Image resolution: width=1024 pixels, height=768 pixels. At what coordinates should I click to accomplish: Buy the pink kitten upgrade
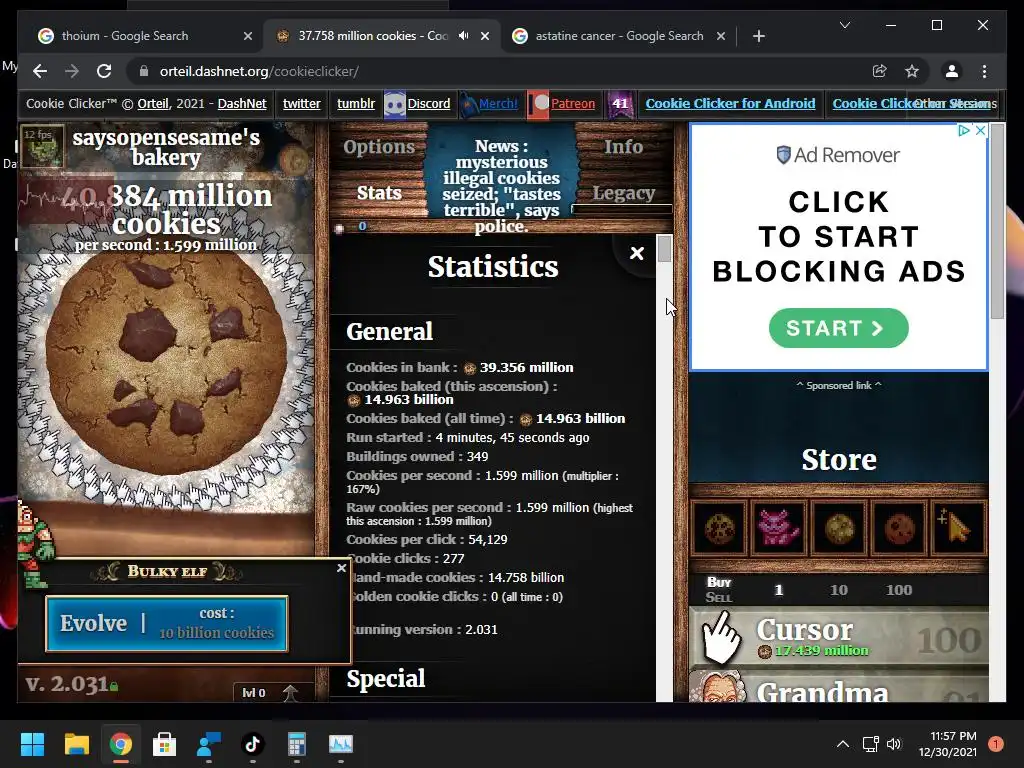click(778, 528)
